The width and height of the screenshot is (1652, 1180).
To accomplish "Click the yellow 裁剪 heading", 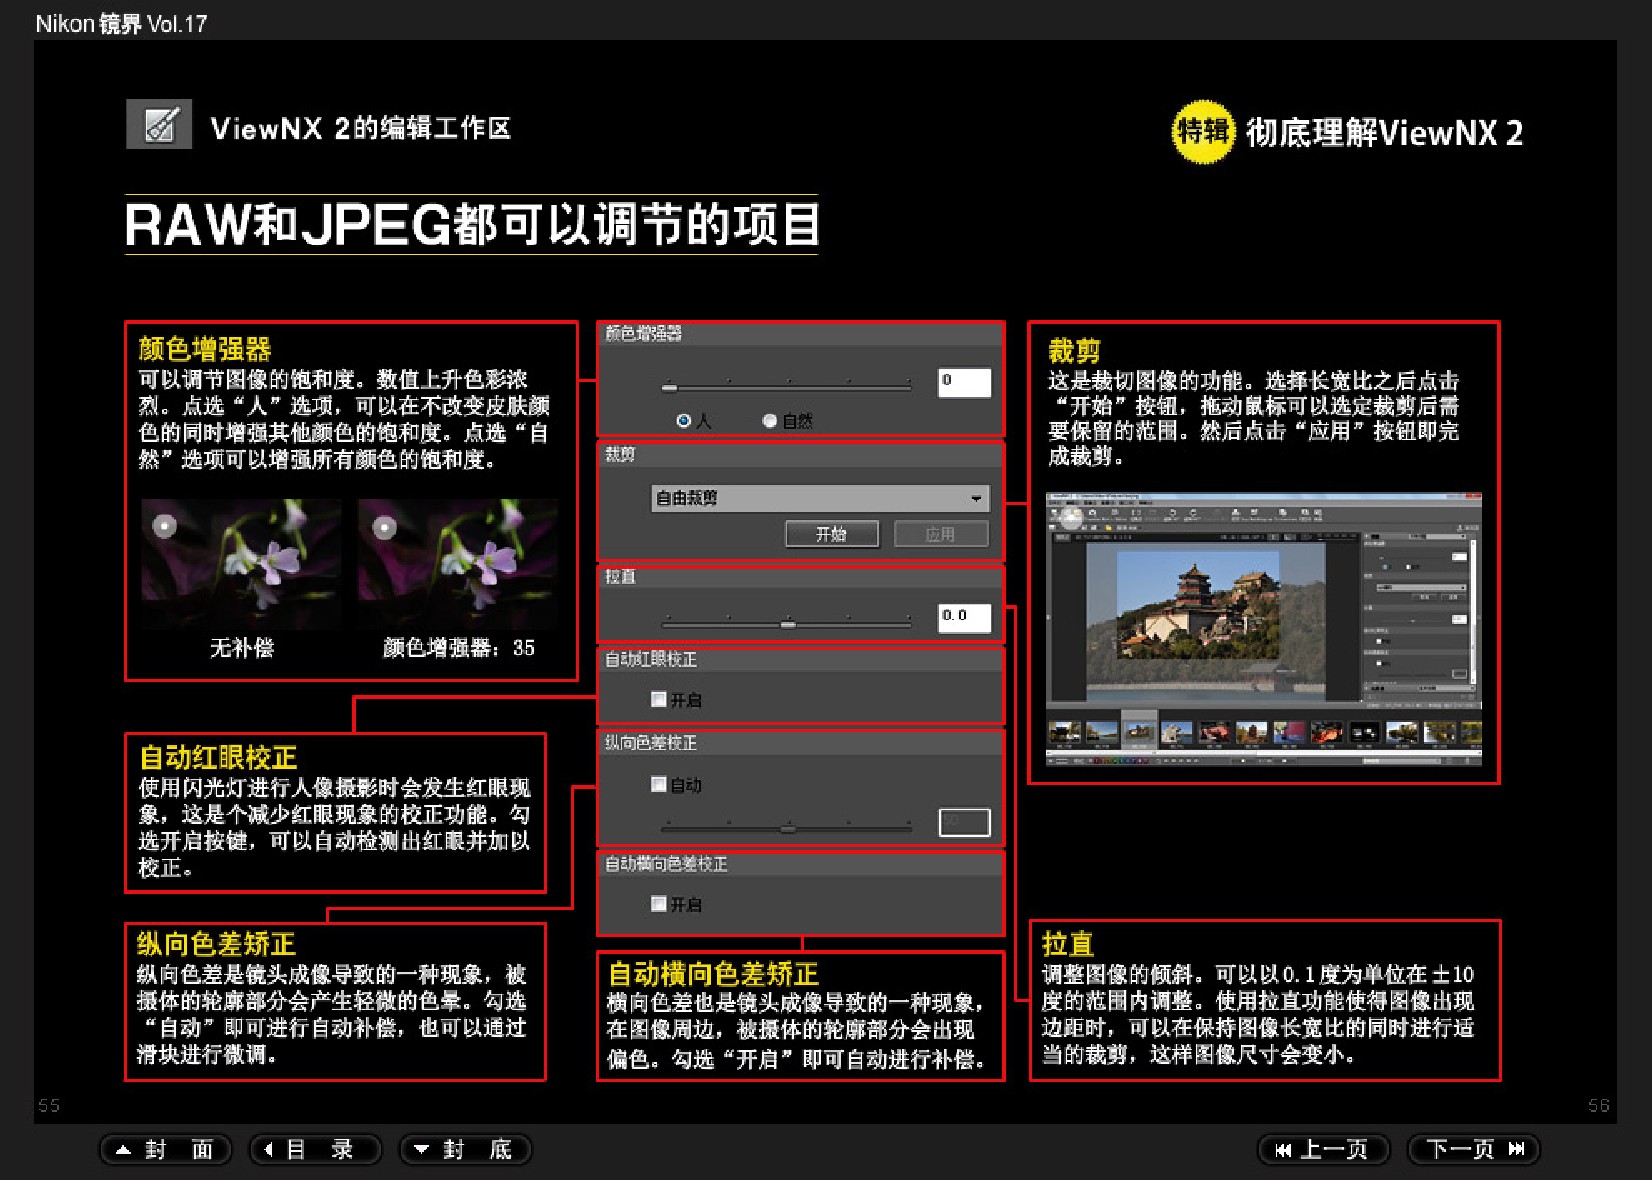I will [1074, 351].
